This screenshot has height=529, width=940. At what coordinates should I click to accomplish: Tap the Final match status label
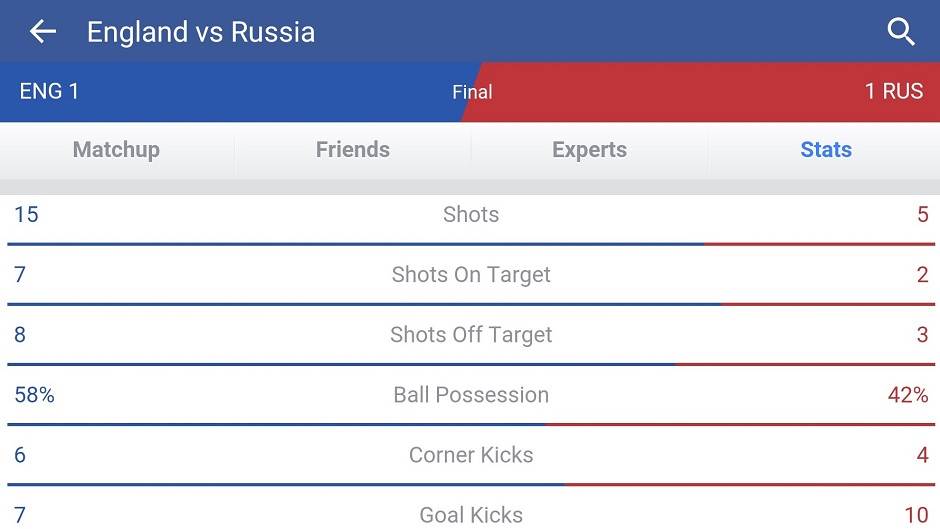click(x=472, y=92)
